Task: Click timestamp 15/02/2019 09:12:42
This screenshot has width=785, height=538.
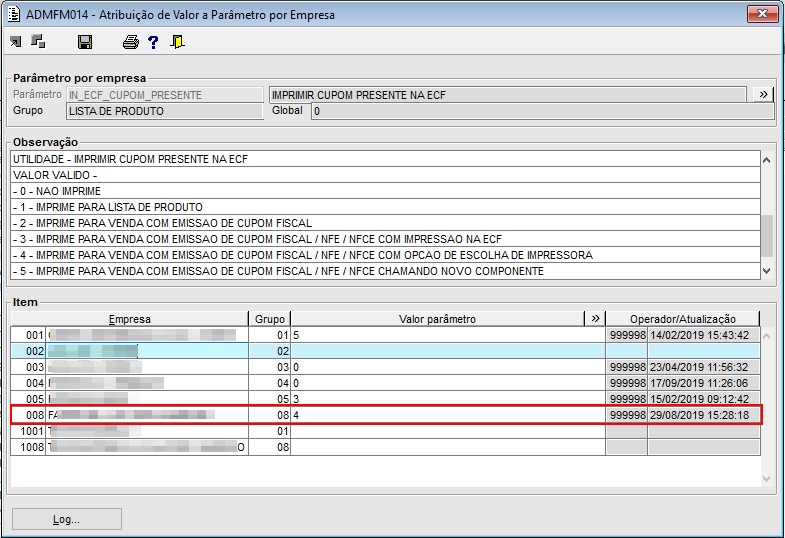Action: point(703,399)
